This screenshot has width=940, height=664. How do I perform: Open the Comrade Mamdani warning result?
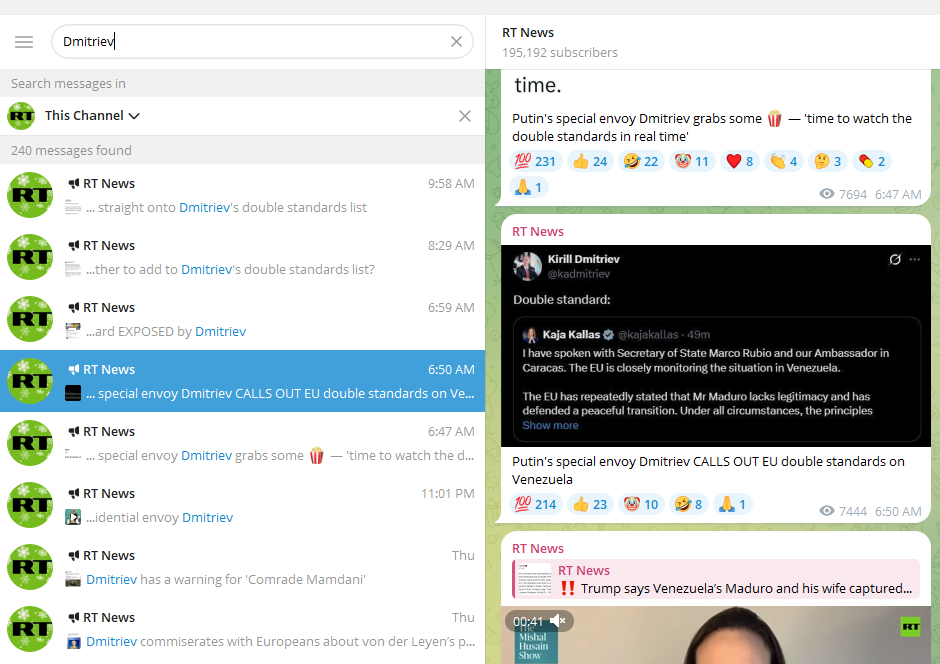[x=242, y=567]
